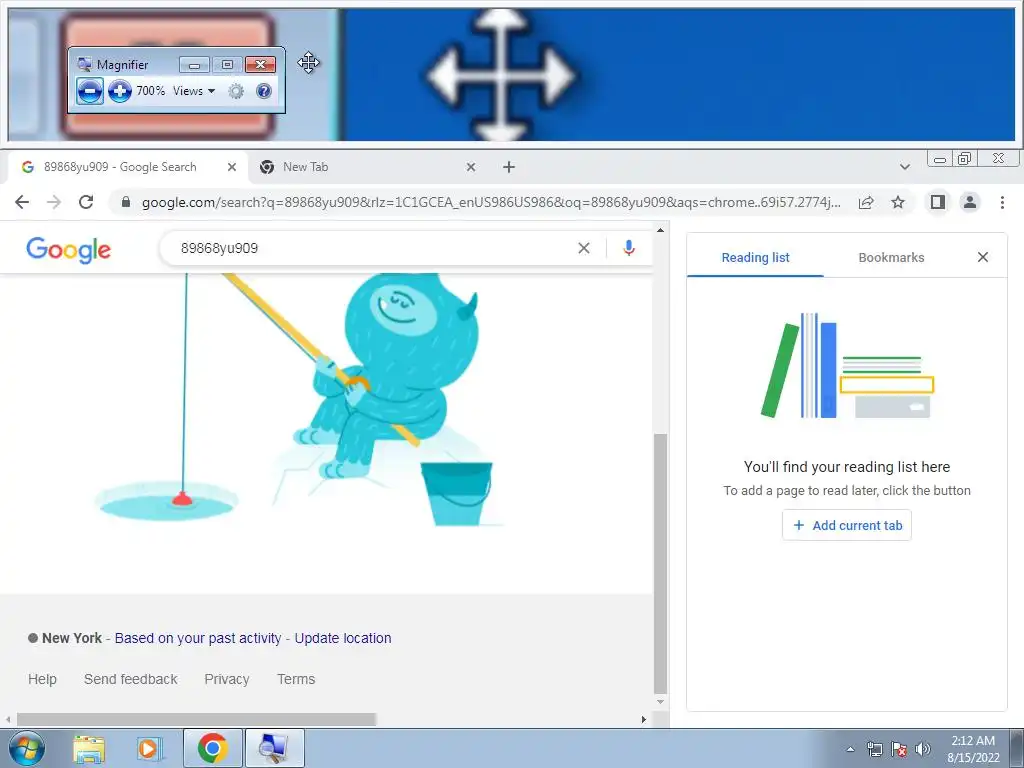Image resolution: width=1024 pixels, height=768 pixels.
Task: Open the Chrome profile avatar
Action: 970,202
